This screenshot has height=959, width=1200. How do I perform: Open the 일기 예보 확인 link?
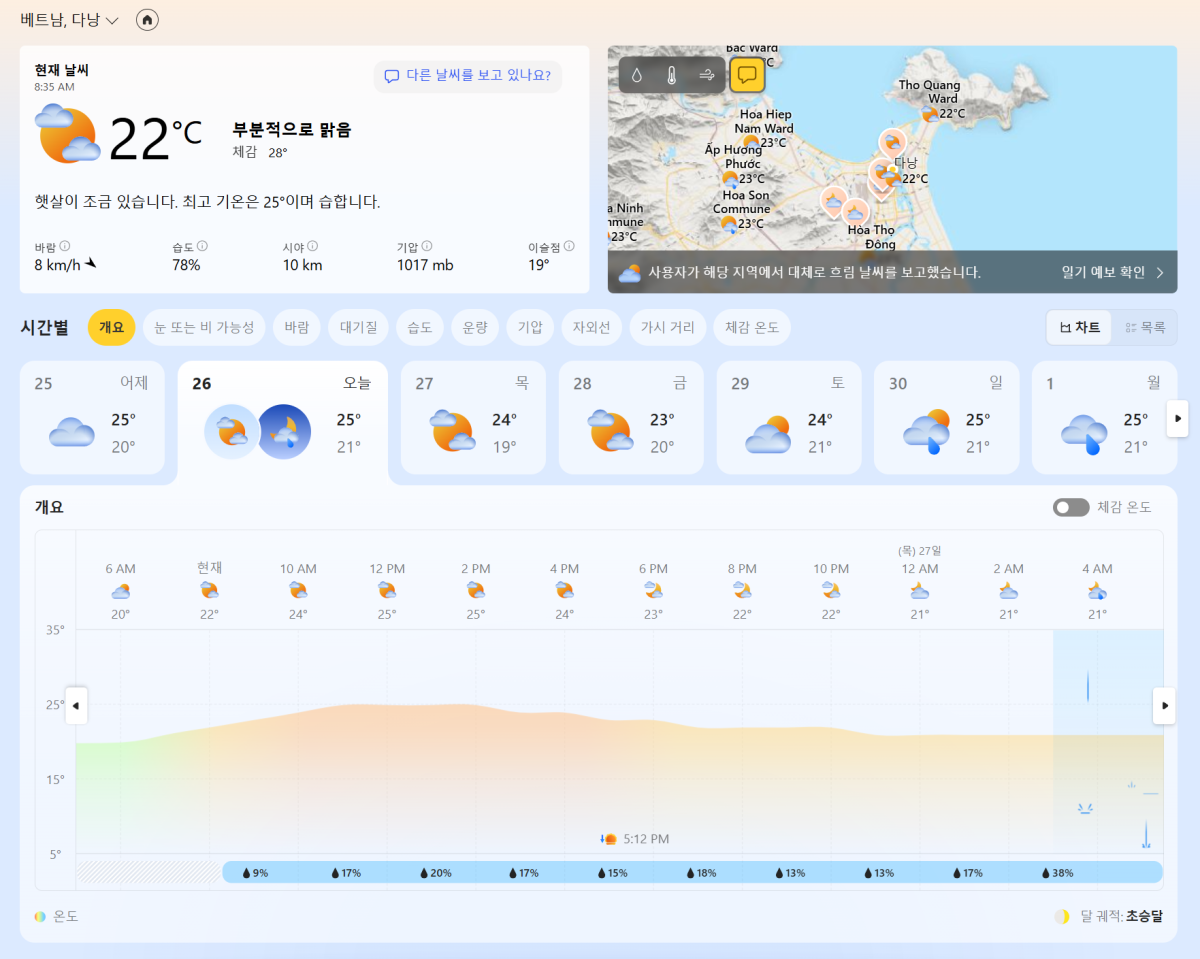[1112, 272]
